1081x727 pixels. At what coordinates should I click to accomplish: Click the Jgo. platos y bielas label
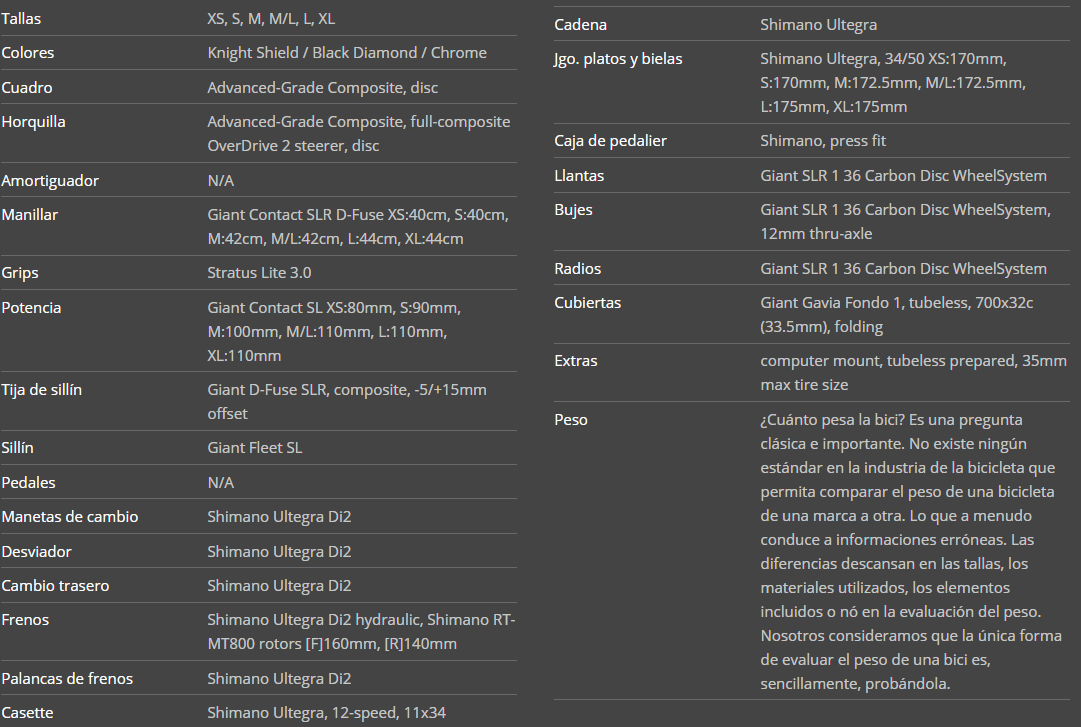click(x=618, y=59)
